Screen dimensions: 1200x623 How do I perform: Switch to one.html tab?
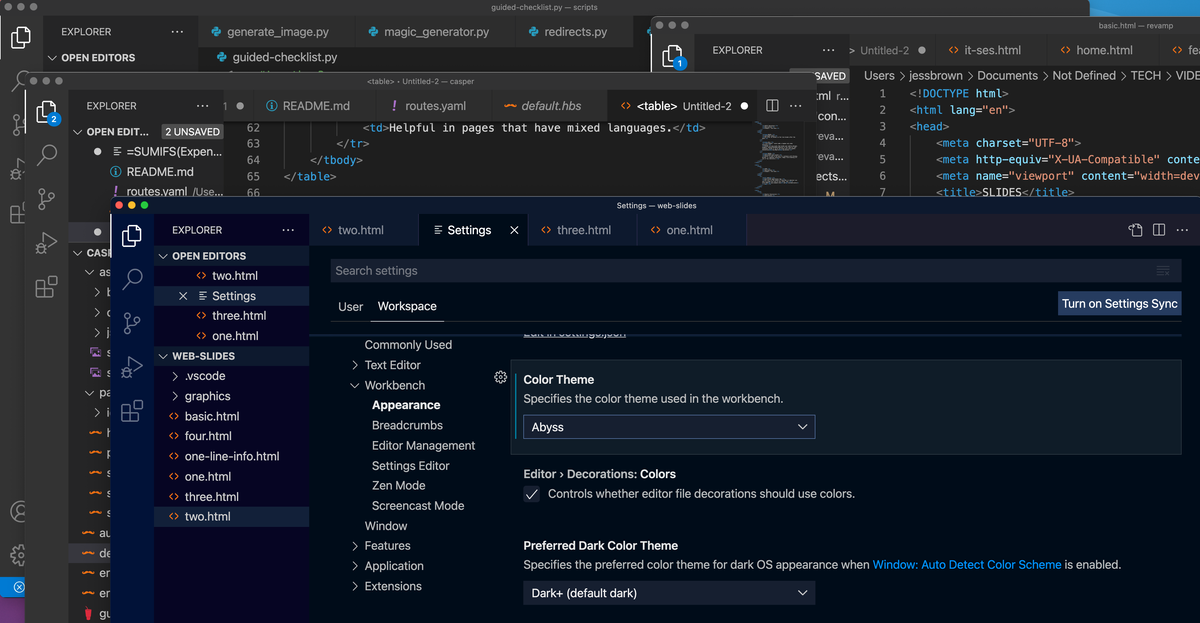coord(689,230)
